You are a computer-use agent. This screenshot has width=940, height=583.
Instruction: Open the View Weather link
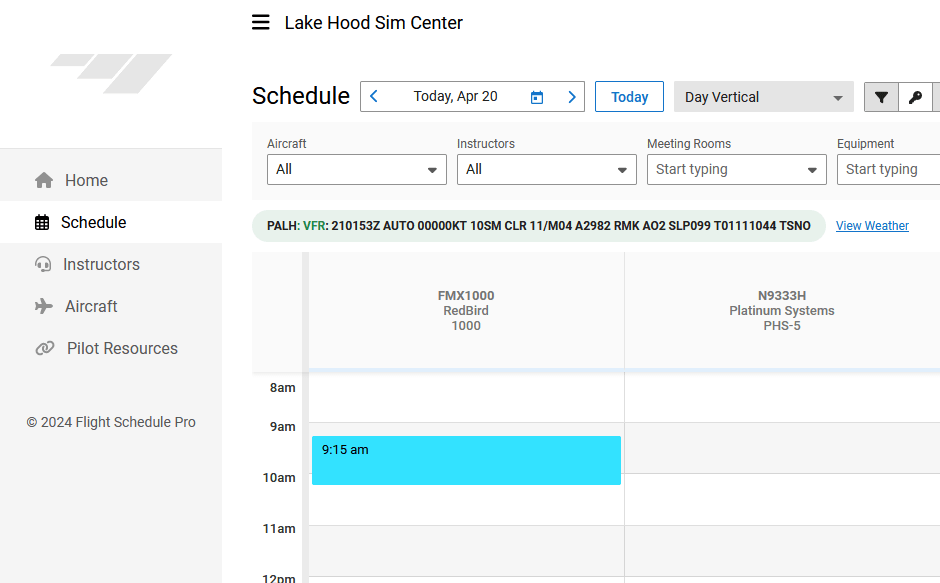click(x=872, y=226)
